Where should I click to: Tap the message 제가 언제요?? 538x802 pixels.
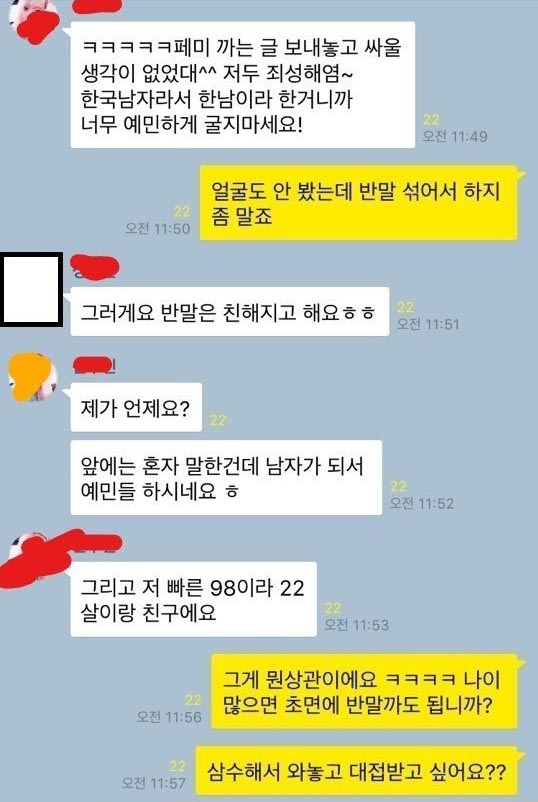click(x=136, y=407)
